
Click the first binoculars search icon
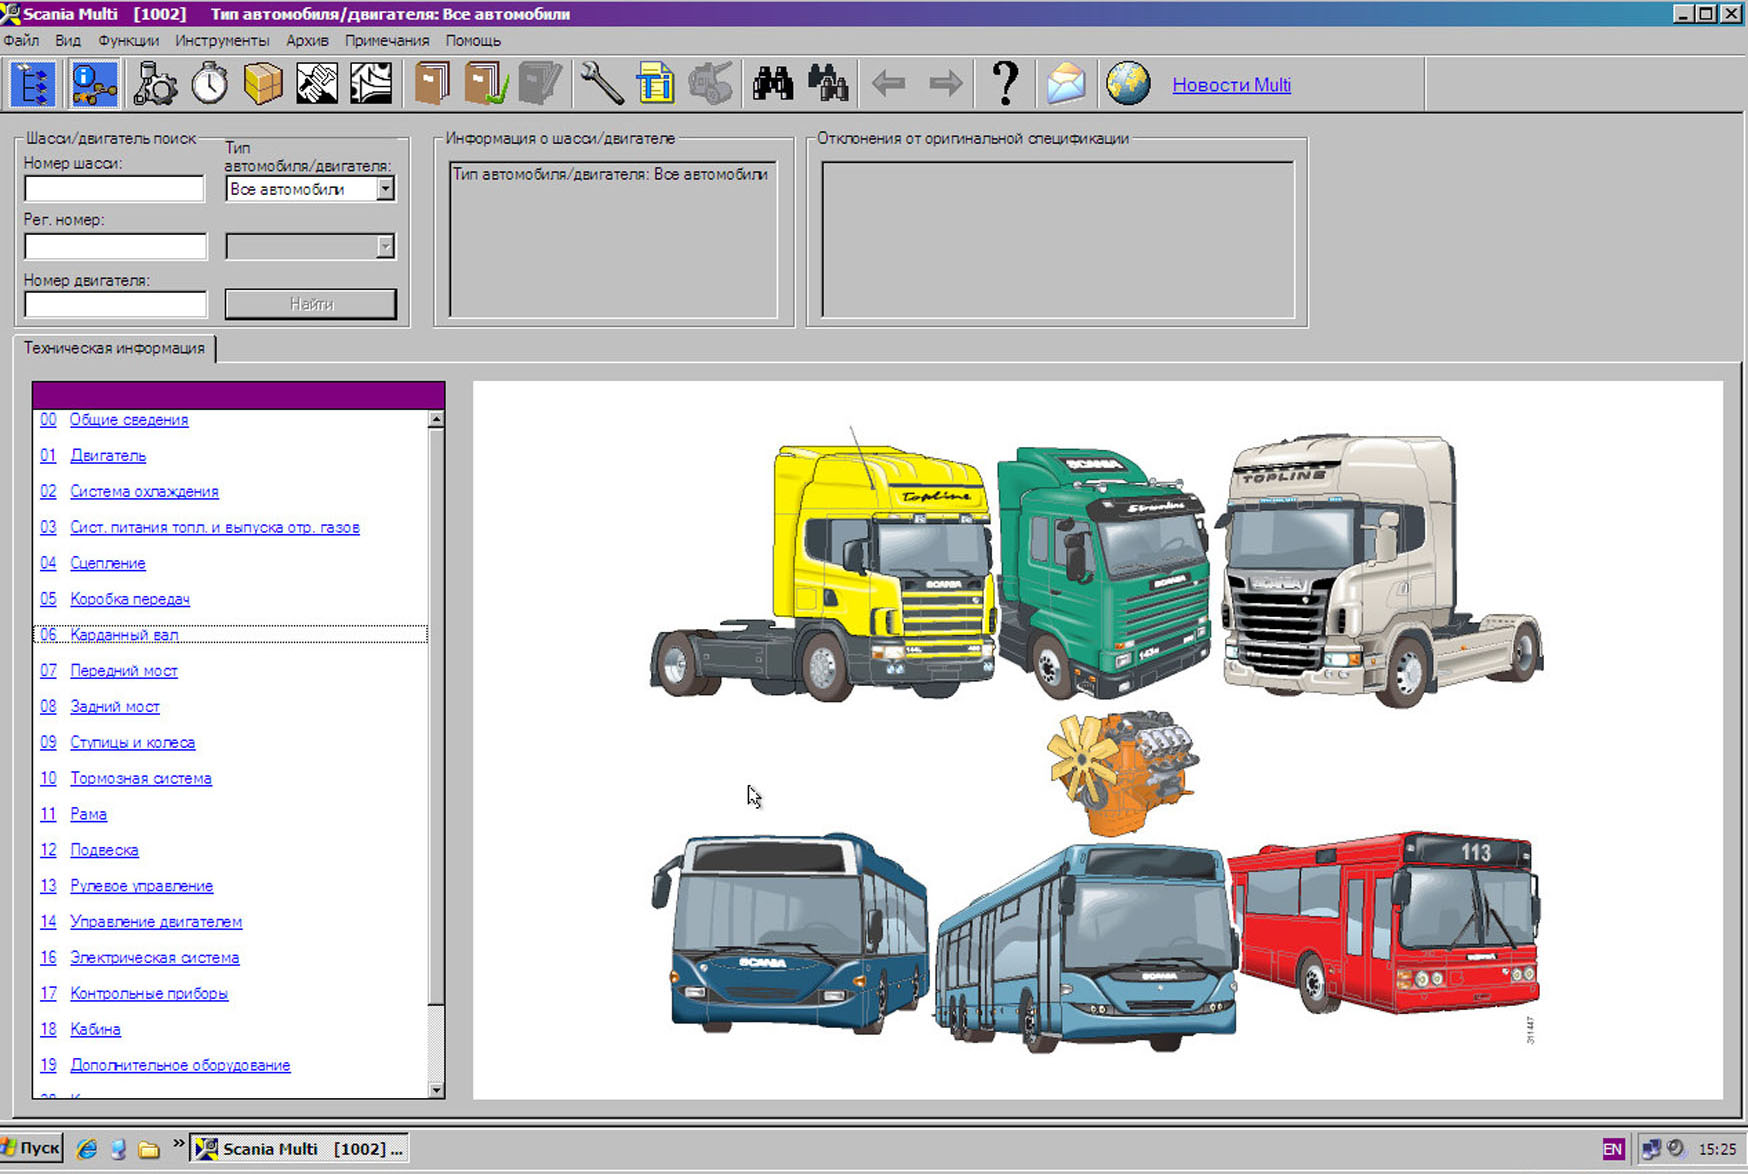(x=772, y=84)
